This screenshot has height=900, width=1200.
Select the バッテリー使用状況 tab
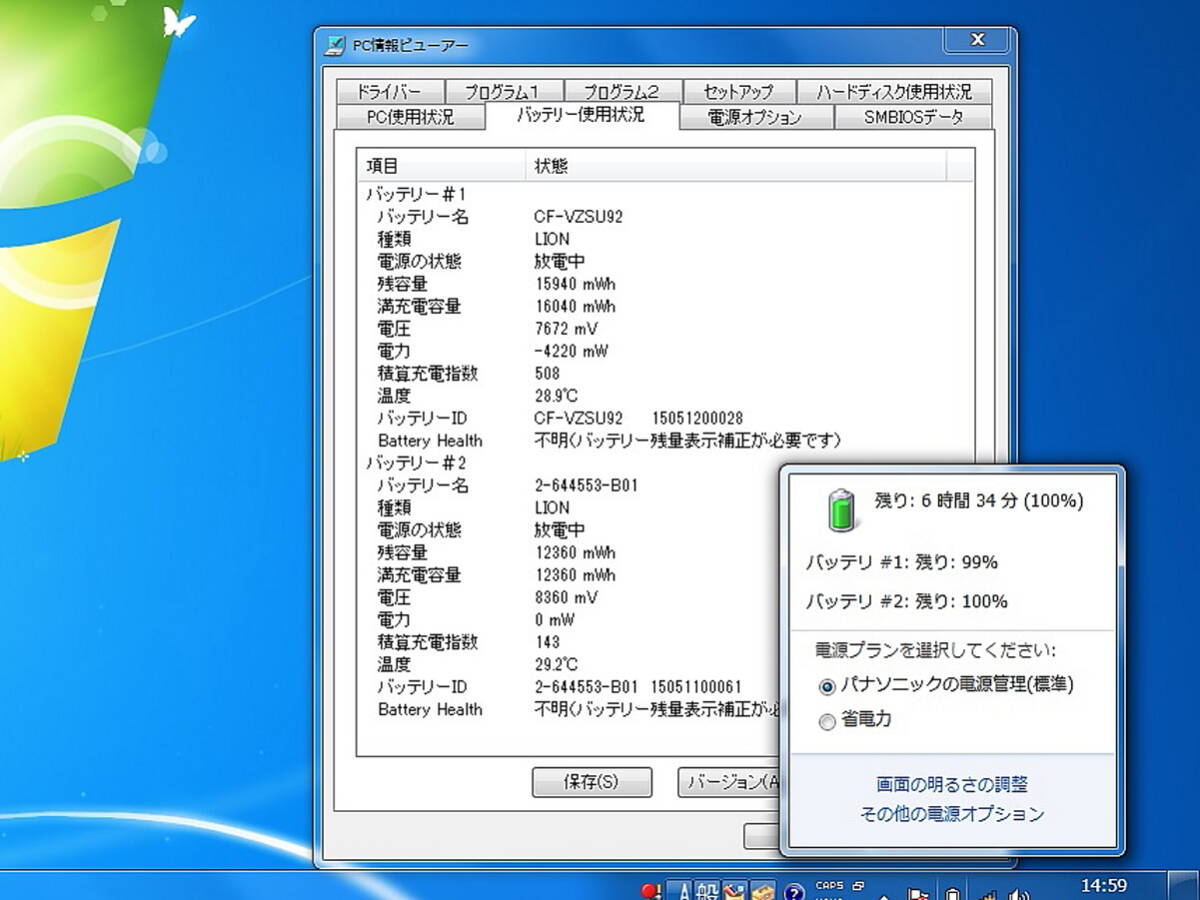581,115
